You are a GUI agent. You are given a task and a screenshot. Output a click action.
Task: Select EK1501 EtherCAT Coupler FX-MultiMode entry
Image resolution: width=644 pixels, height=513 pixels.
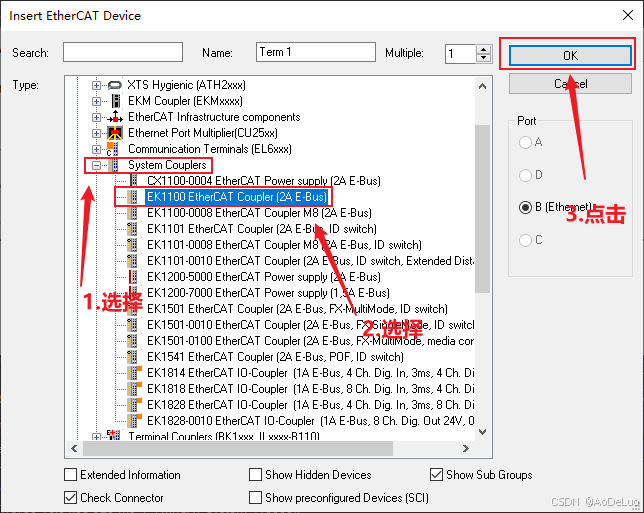click(297, 309)
